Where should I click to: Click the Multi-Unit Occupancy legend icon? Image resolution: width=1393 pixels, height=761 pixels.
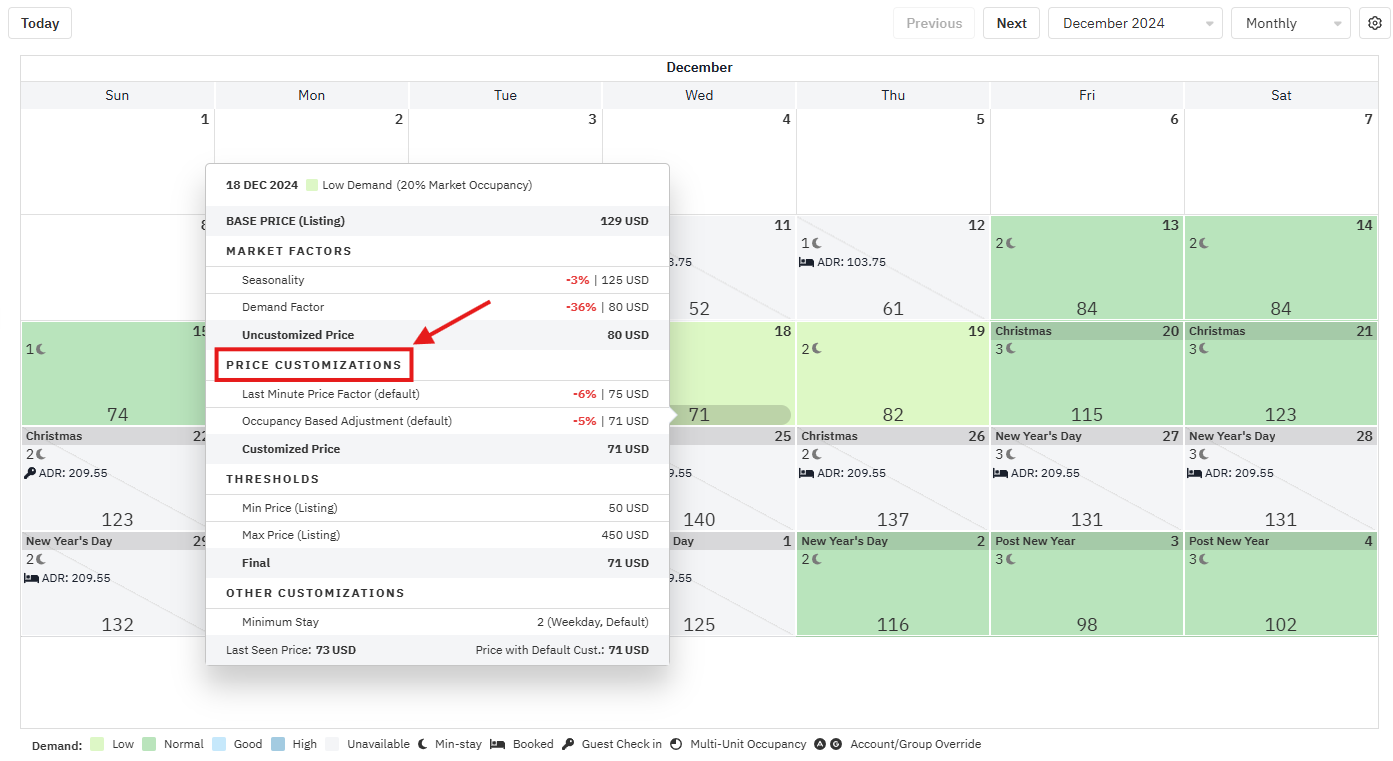pyautogui.click(x=676, y=744)
